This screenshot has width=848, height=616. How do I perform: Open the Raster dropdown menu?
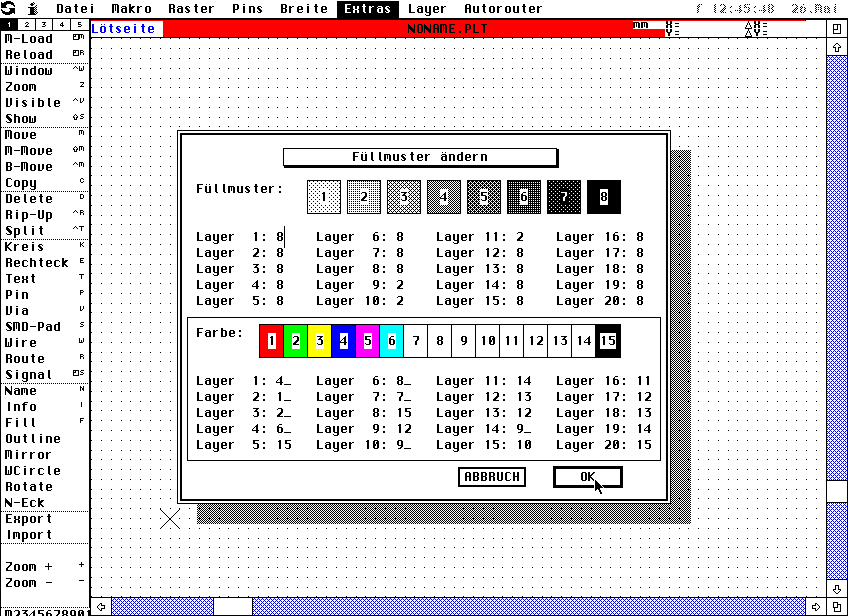(191, 9)
